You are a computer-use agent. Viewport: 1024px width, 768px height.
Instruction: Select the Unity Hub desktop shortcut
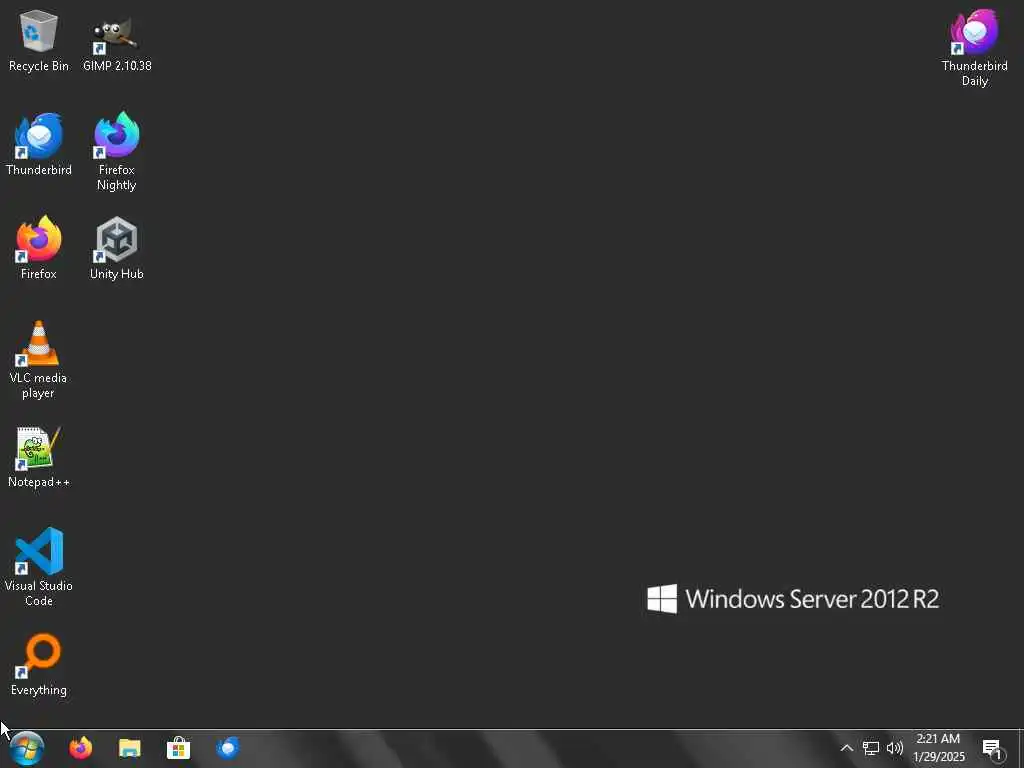point(117,248)
